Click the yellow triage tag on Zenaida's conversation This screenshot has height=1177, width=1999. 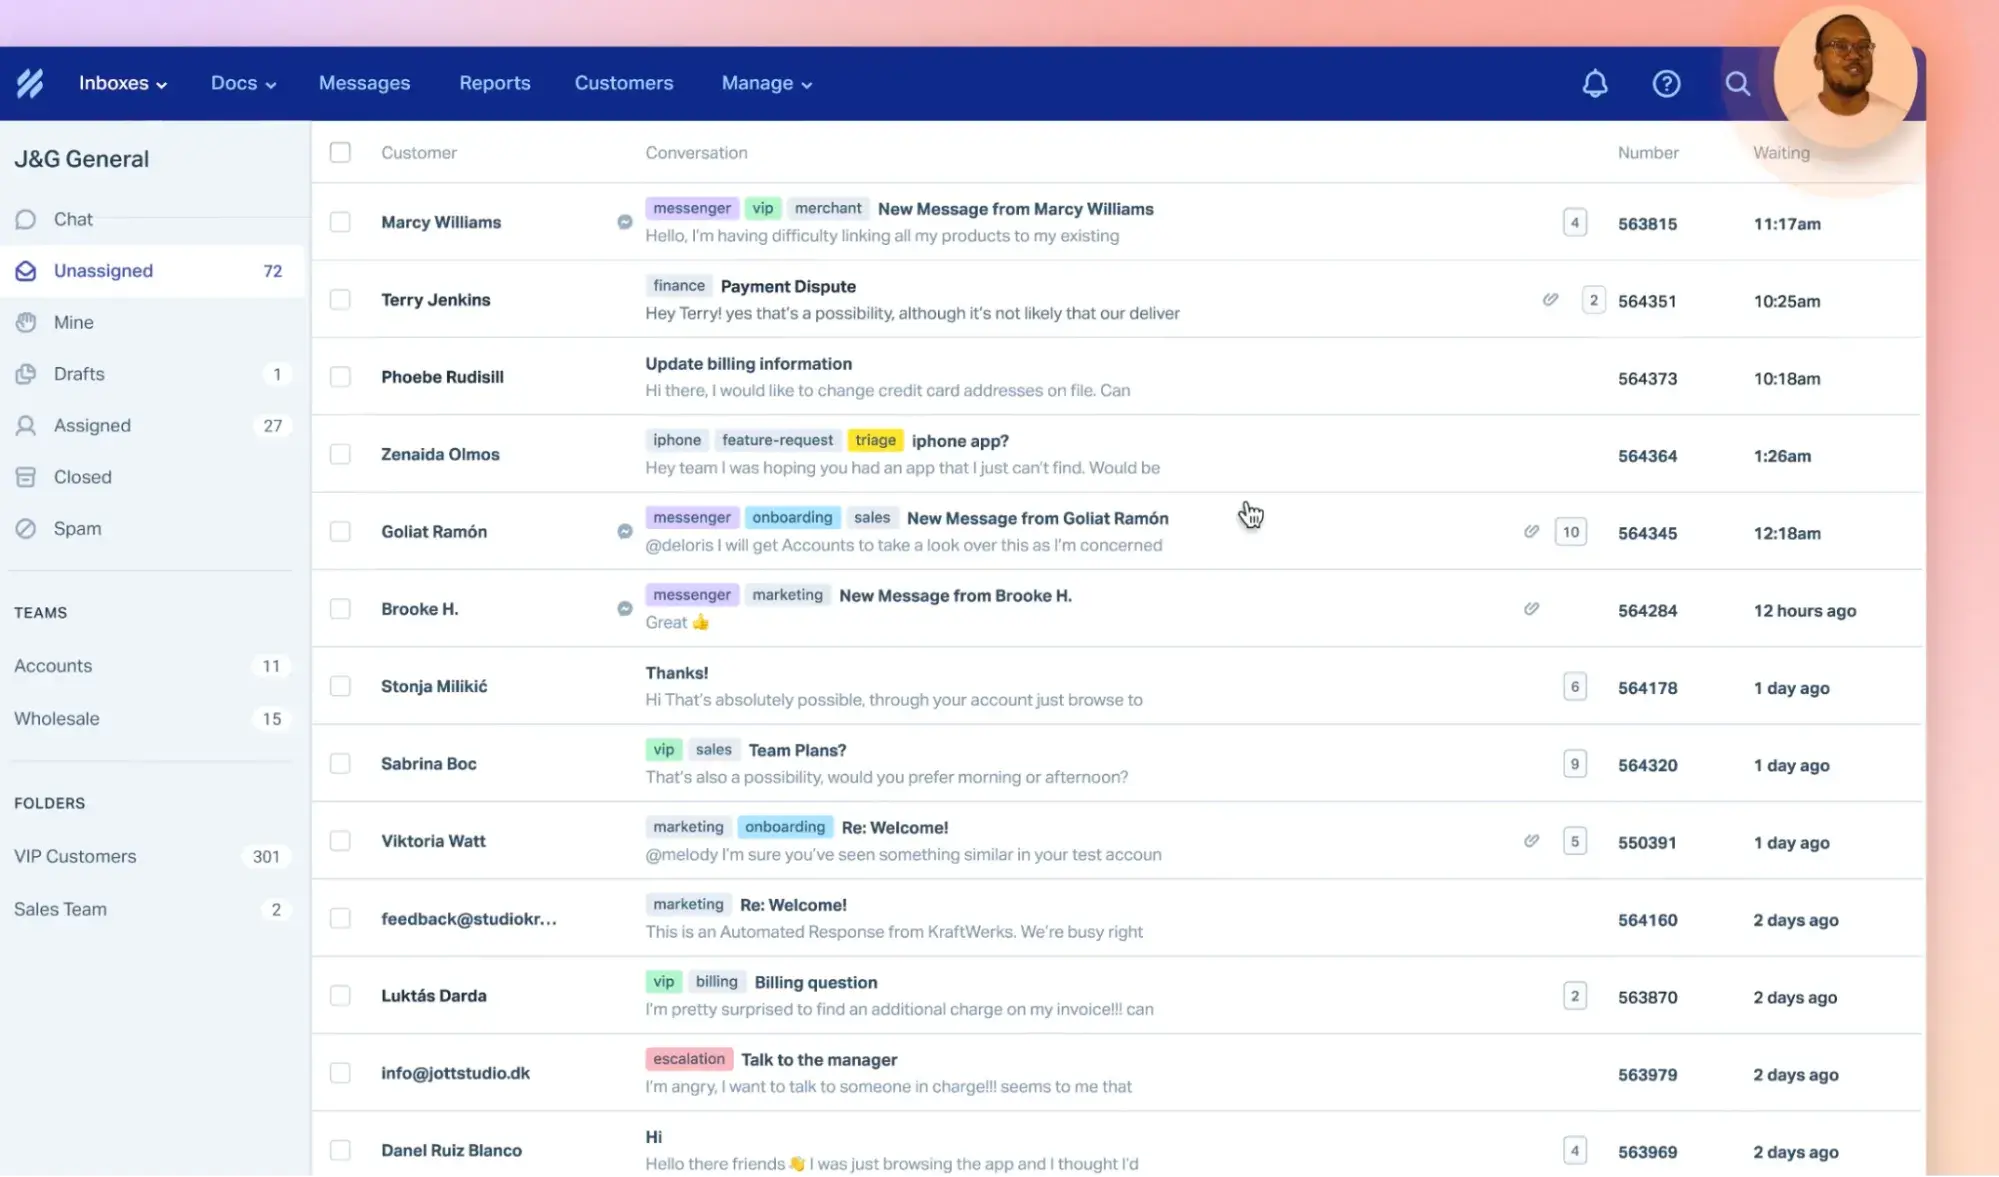coord(875,440)
